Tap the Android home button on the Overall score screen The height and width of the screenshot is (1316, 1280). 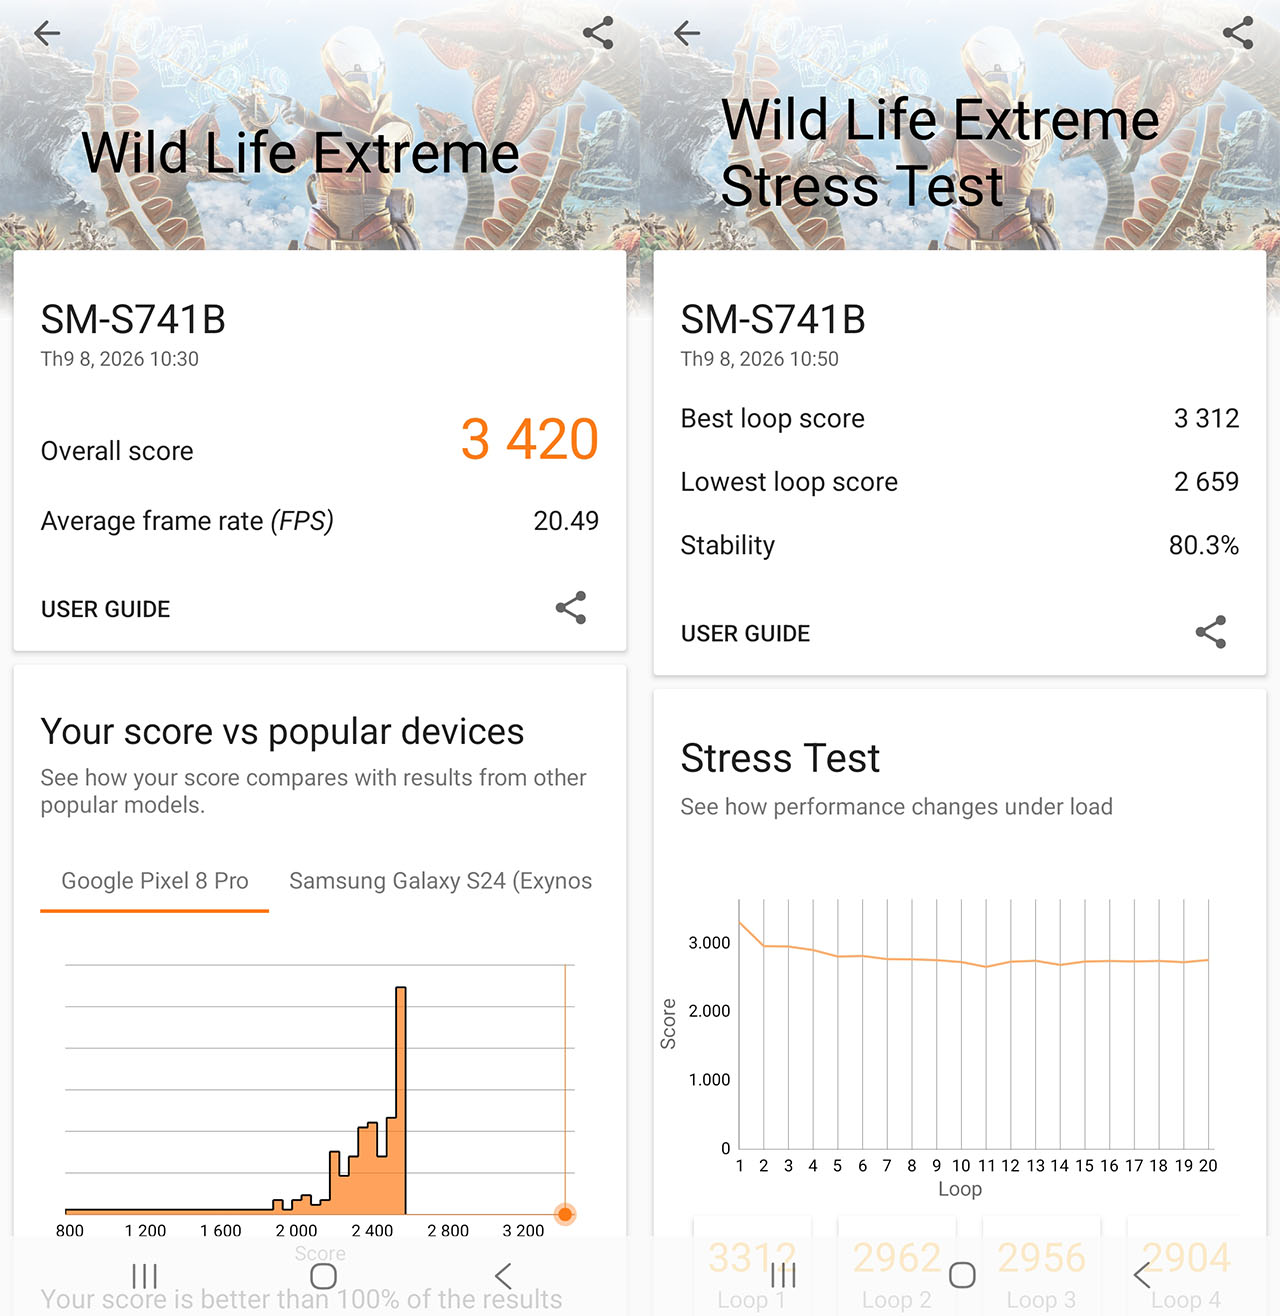[x=323, y=1275]
